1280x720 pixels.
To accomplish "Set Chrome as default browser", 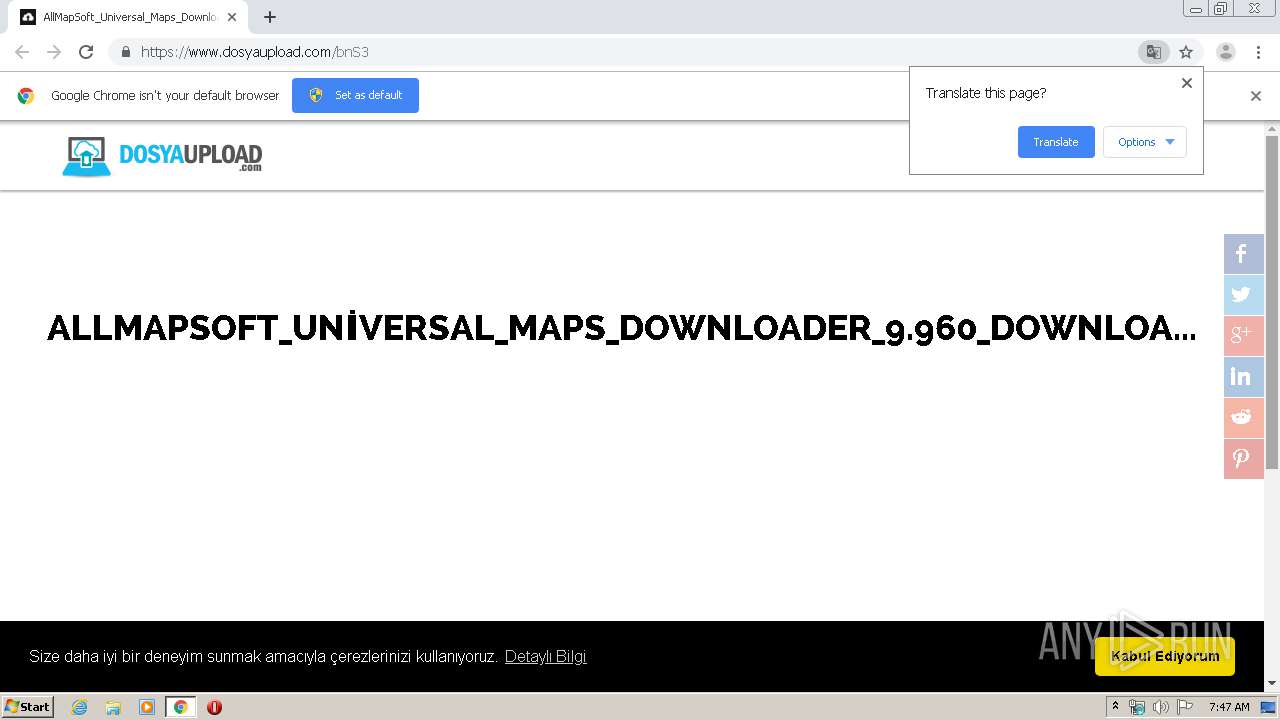I will click(x=355, y=95).
